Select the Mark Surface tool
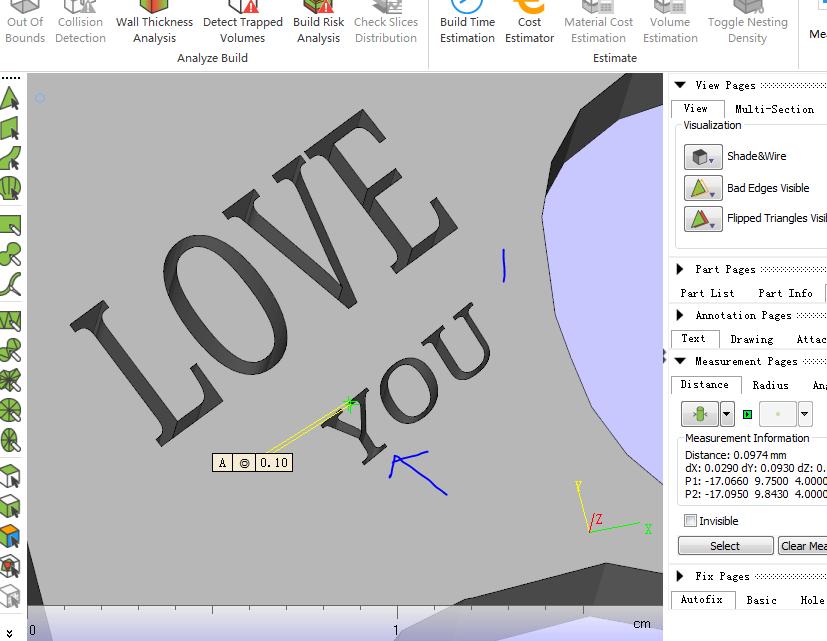This screenshot has height=641, width=827. pos(11,158)
